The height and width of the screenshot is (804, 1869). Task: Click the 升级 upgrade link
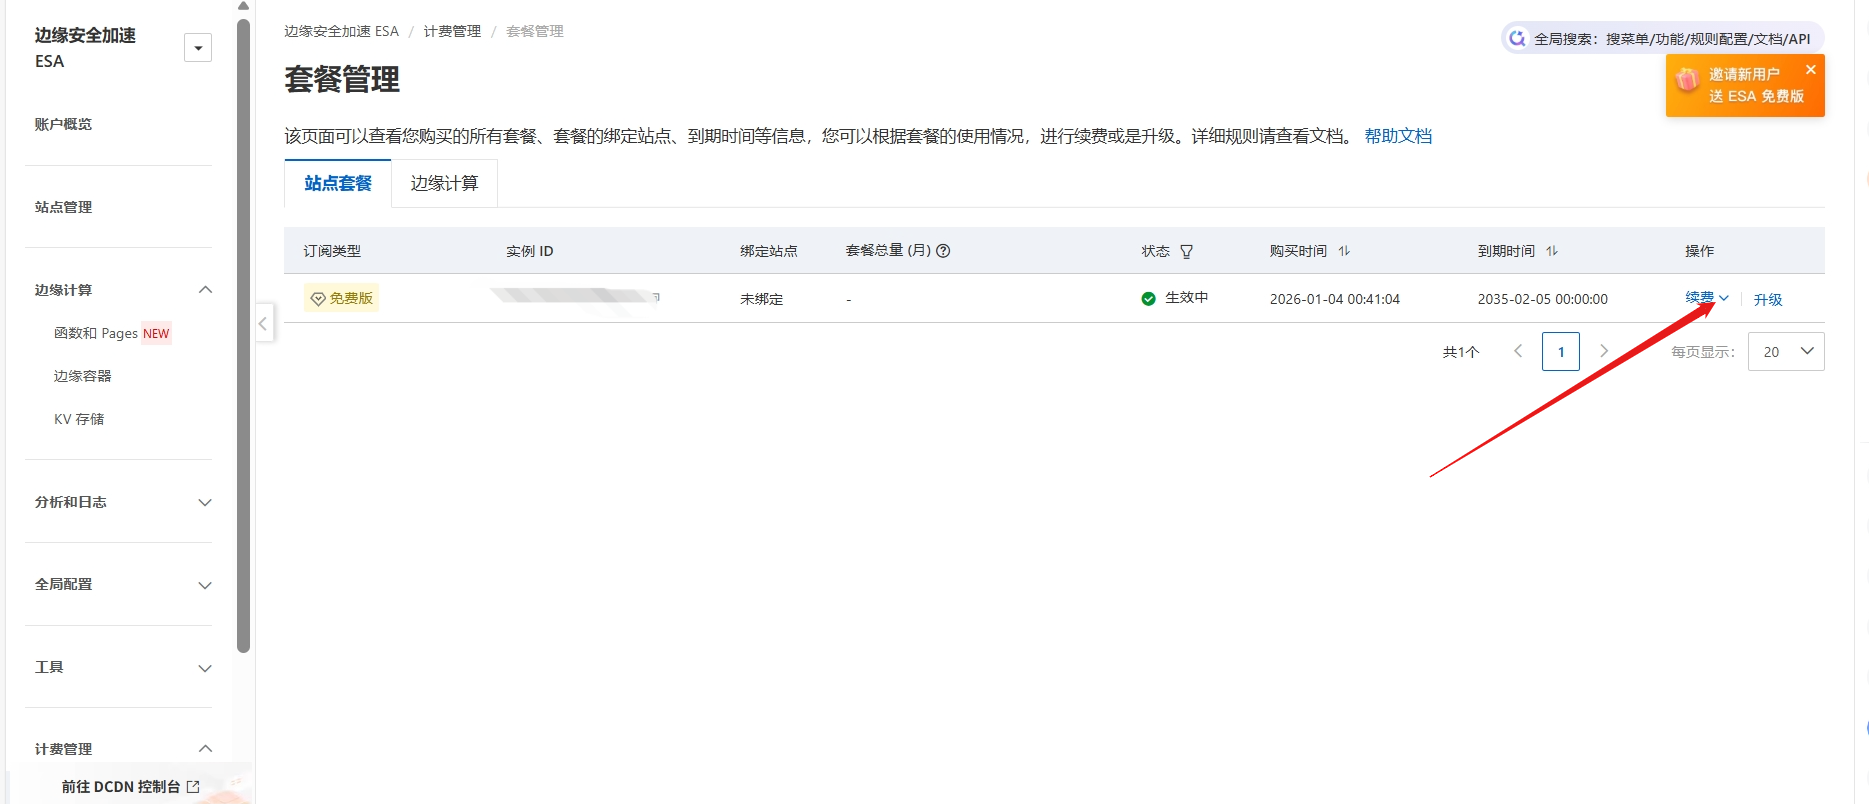1767,300
